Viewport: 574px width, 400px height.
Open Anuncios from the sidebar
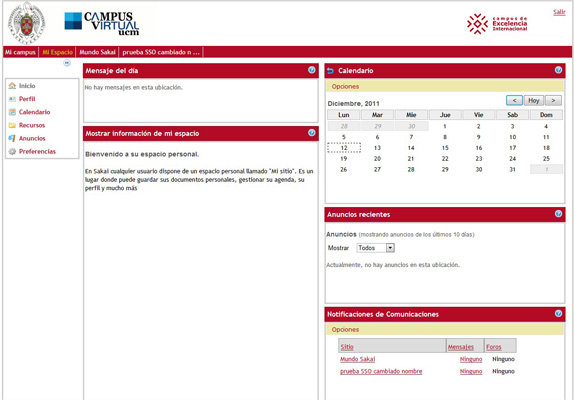point(32,138)
